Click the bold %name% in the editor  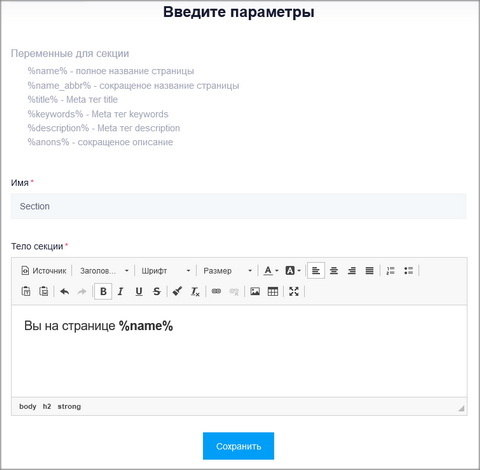146,326
